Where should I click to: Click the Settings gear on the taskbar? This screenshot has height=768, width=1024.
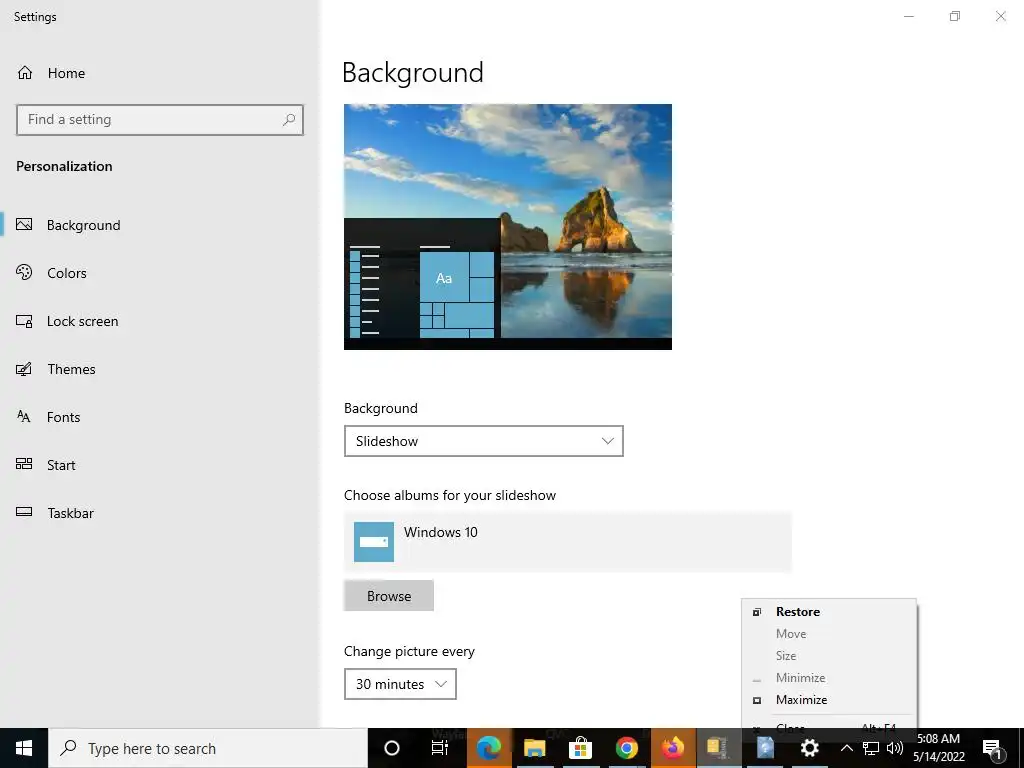[x=810, y=748]
